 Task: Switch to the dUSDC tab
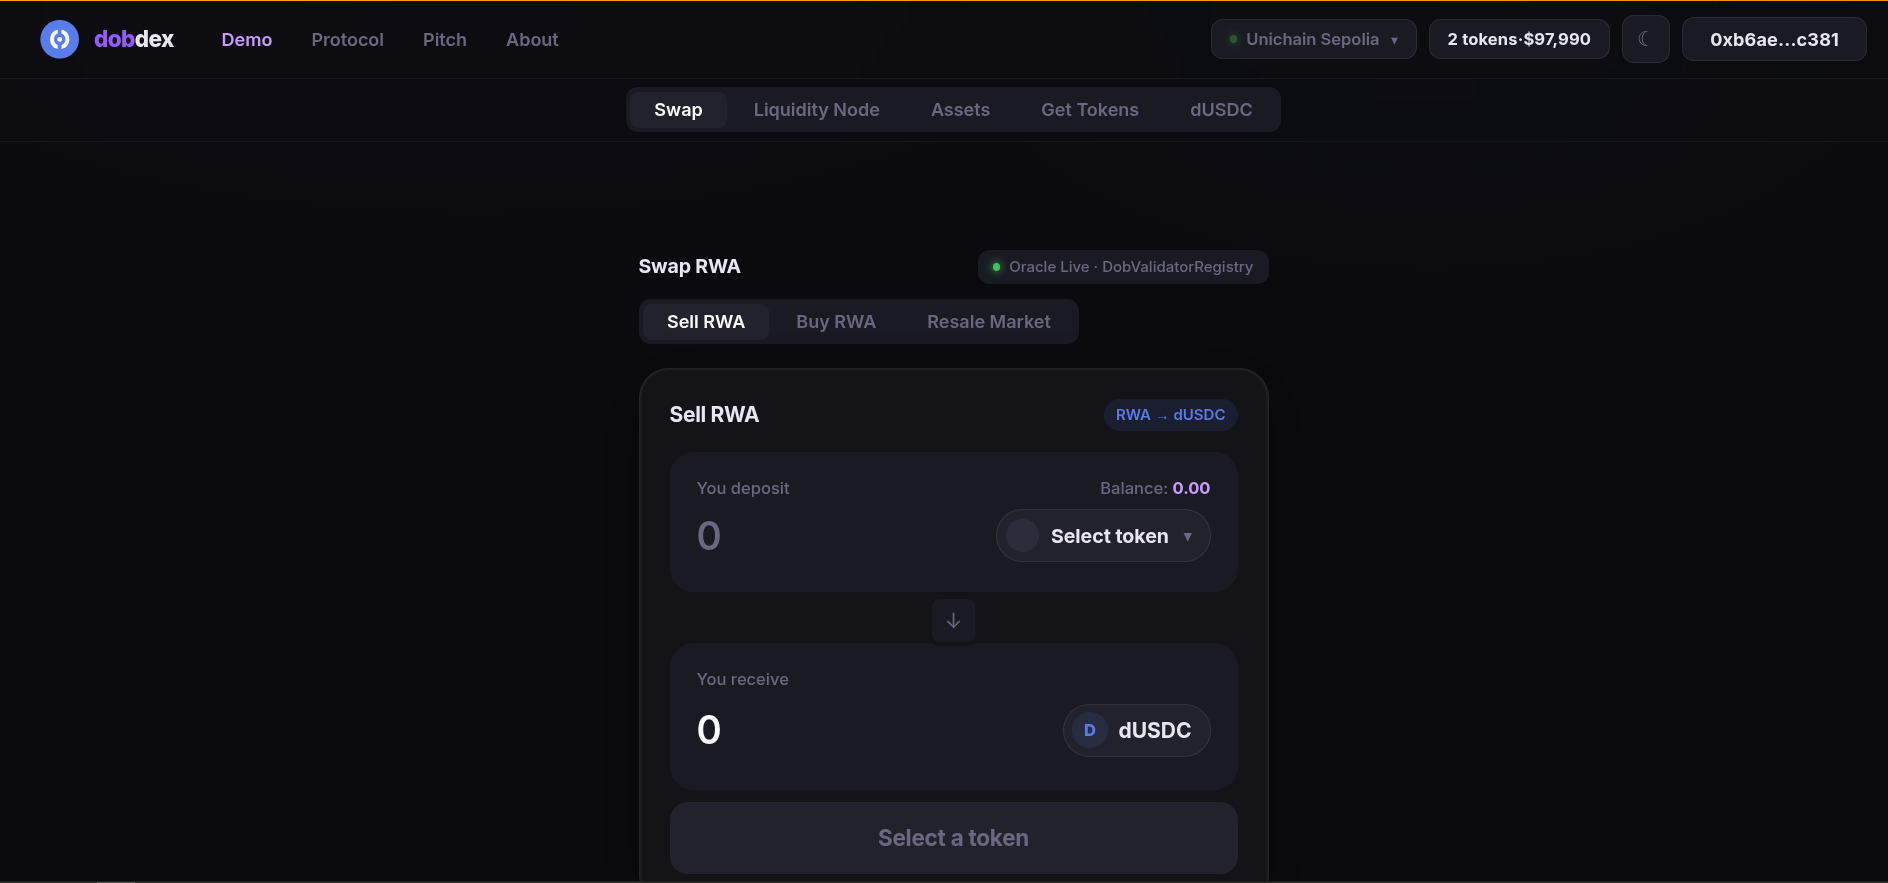pos(1221,110)
